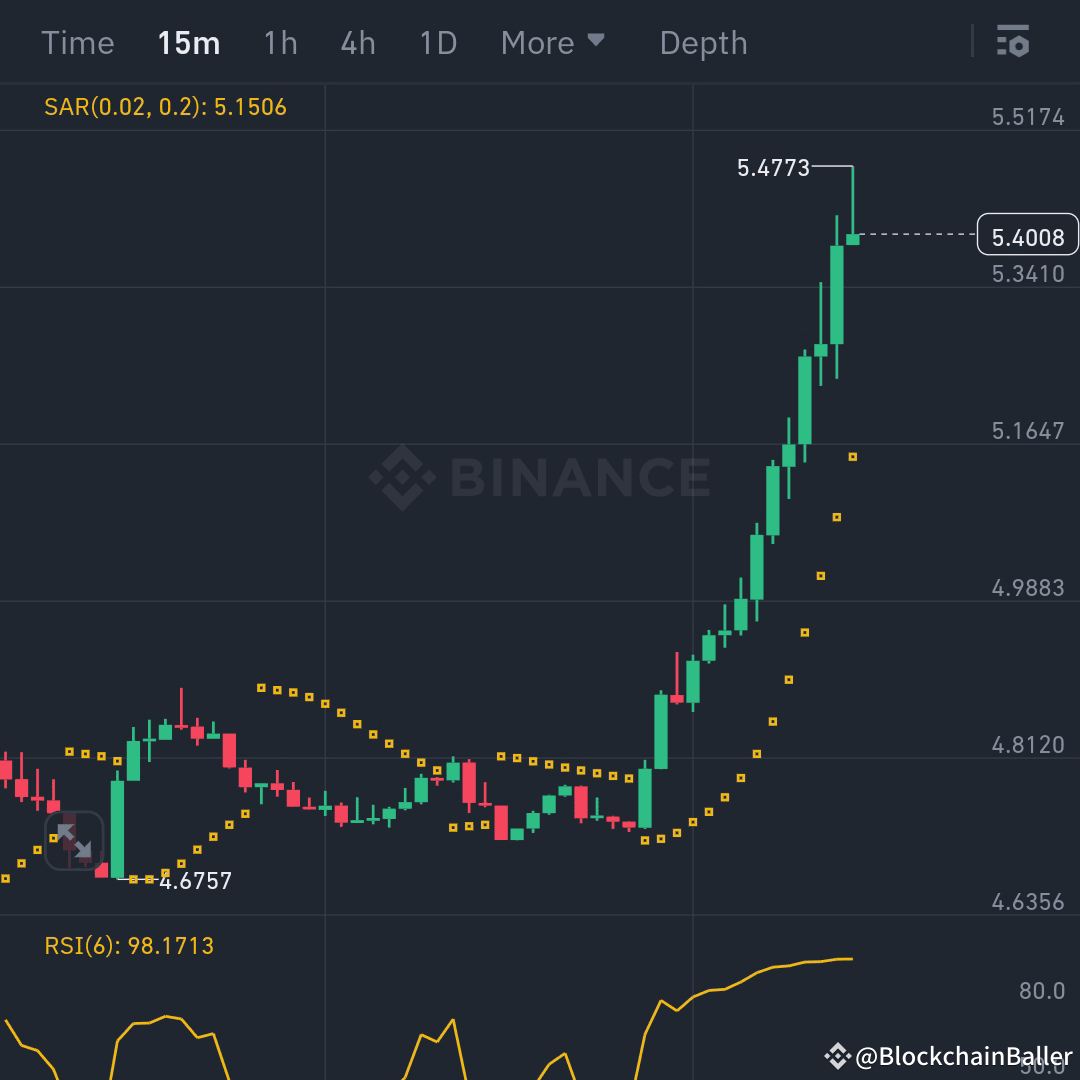Screen dimensions: 1080x1080
Task: Click the high price label 5.4773
Action: coord(773,167)
